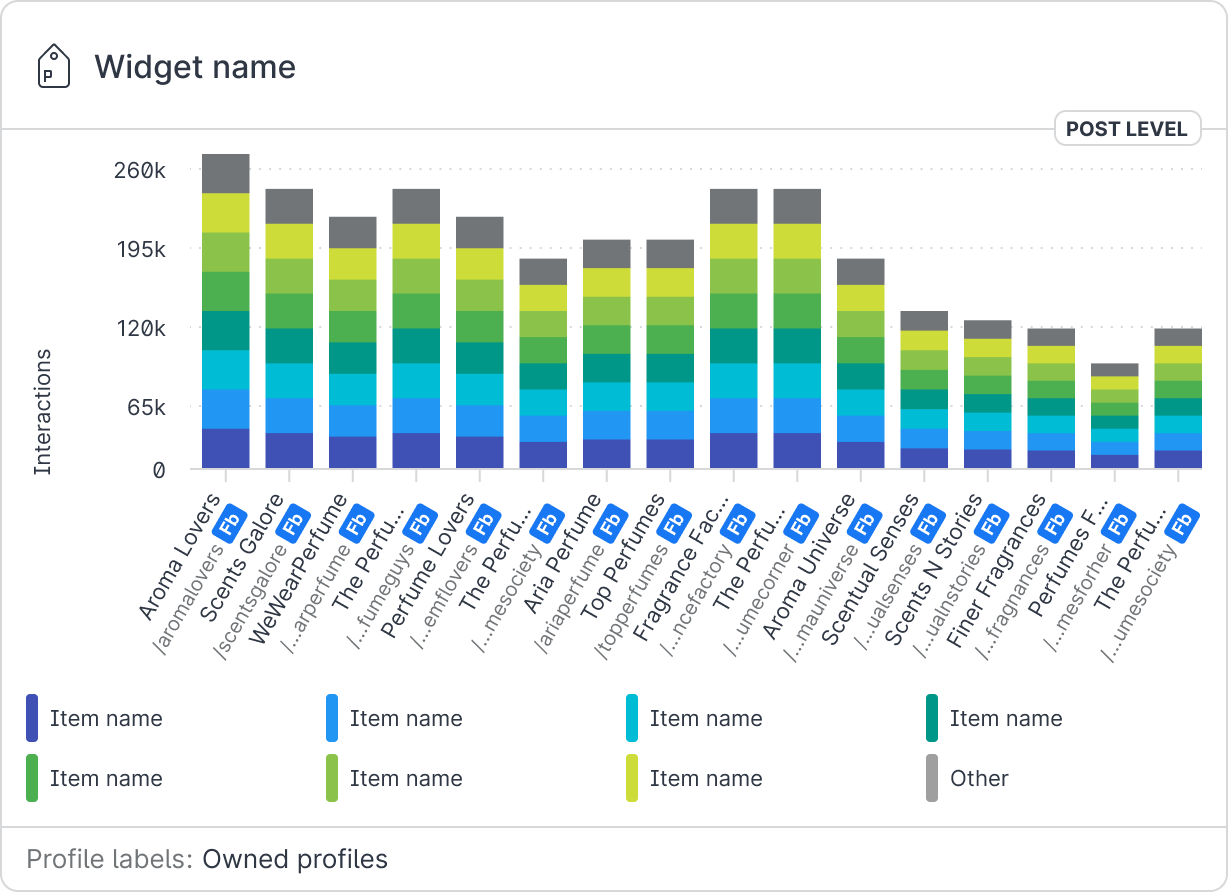1228x892 pixels.
Task: Click the medium green legend swatch
Action: click(x=32, y=778)
